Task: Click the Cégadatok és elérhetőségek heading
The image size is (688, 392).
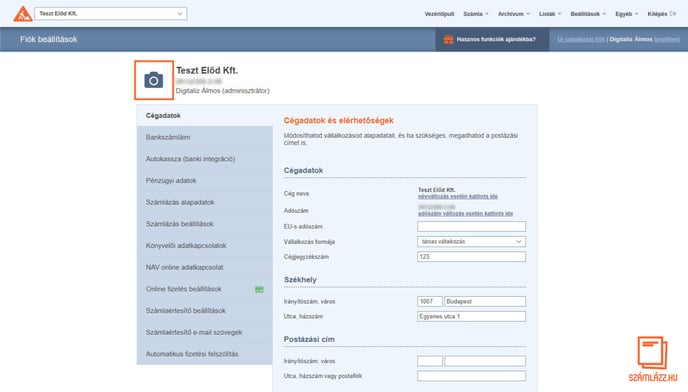Action: 338,120
